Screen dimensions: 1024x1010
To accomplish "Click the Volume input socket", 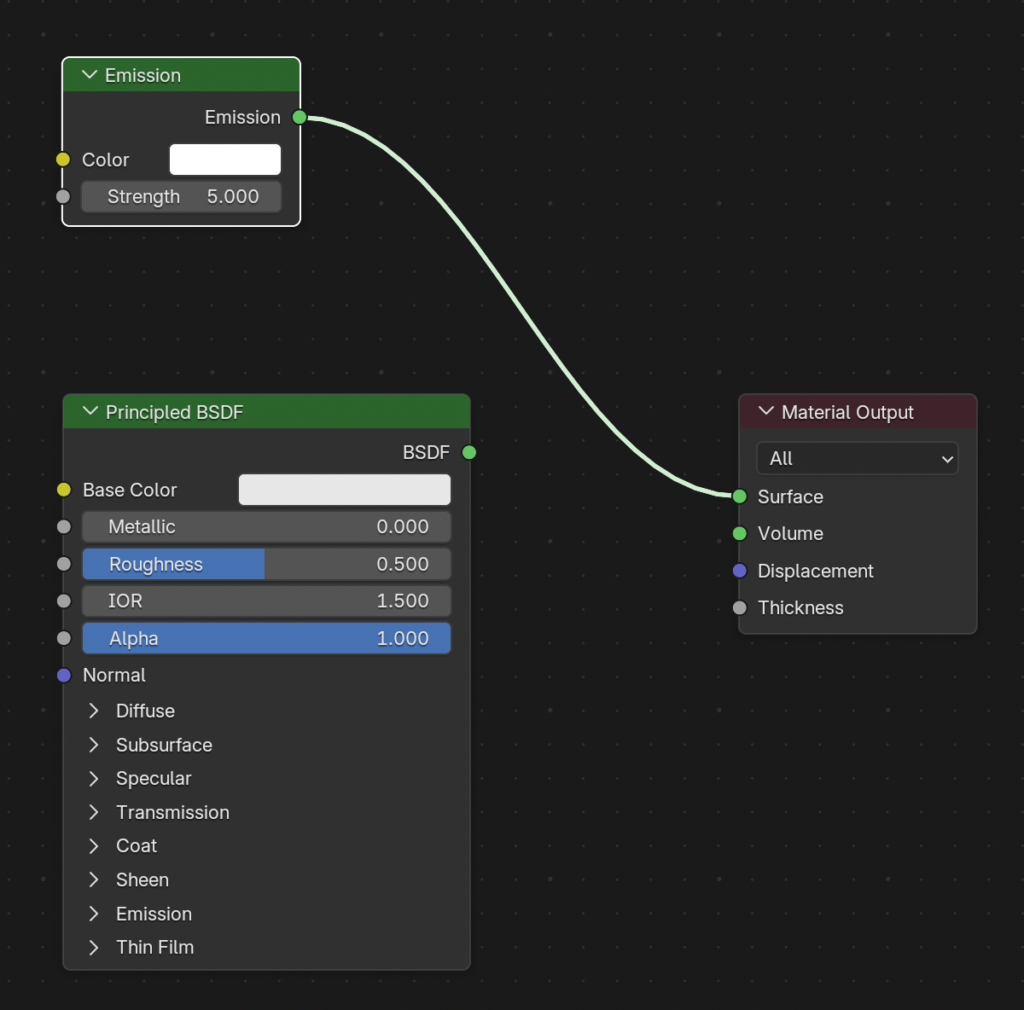I will 739,534.
